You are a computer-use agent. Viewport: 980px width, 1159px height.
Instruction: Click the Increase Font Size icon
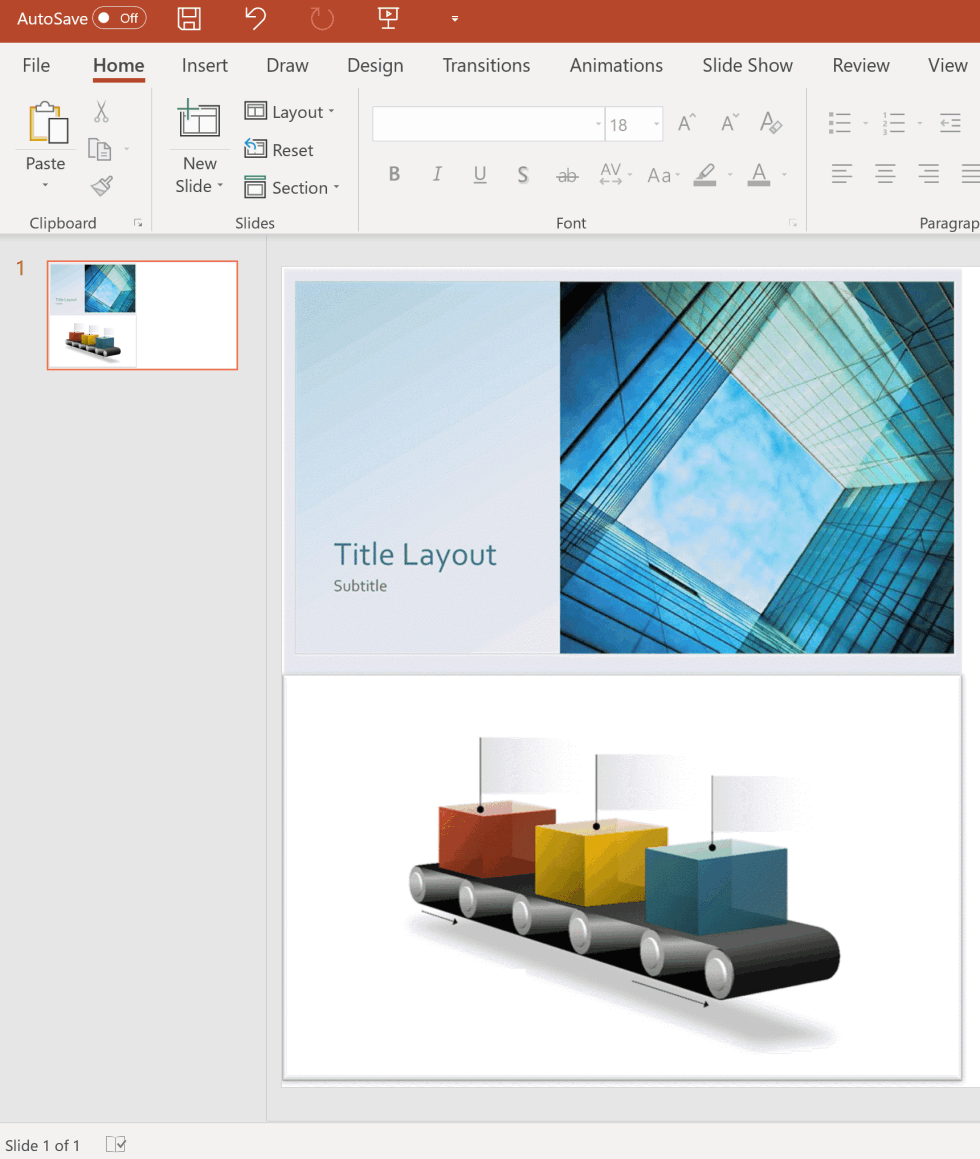(x=687, y=123)
